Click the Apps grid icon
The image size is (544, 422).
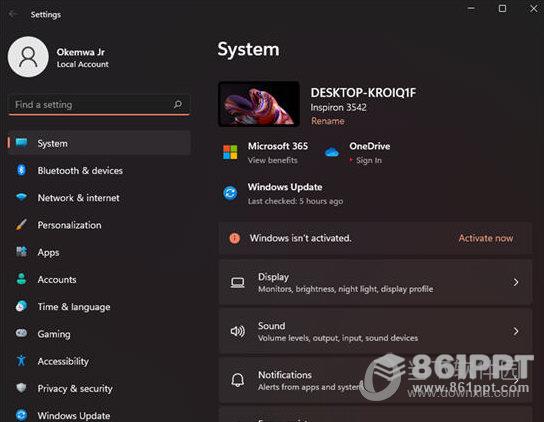pos(22,252)
